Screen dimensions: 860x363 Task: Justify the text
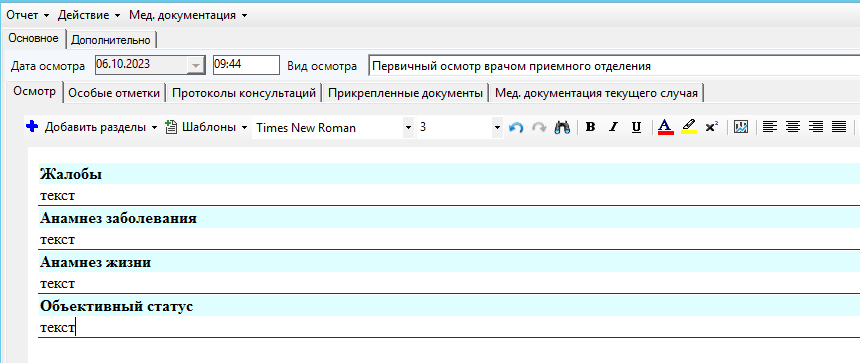(839, 128)
